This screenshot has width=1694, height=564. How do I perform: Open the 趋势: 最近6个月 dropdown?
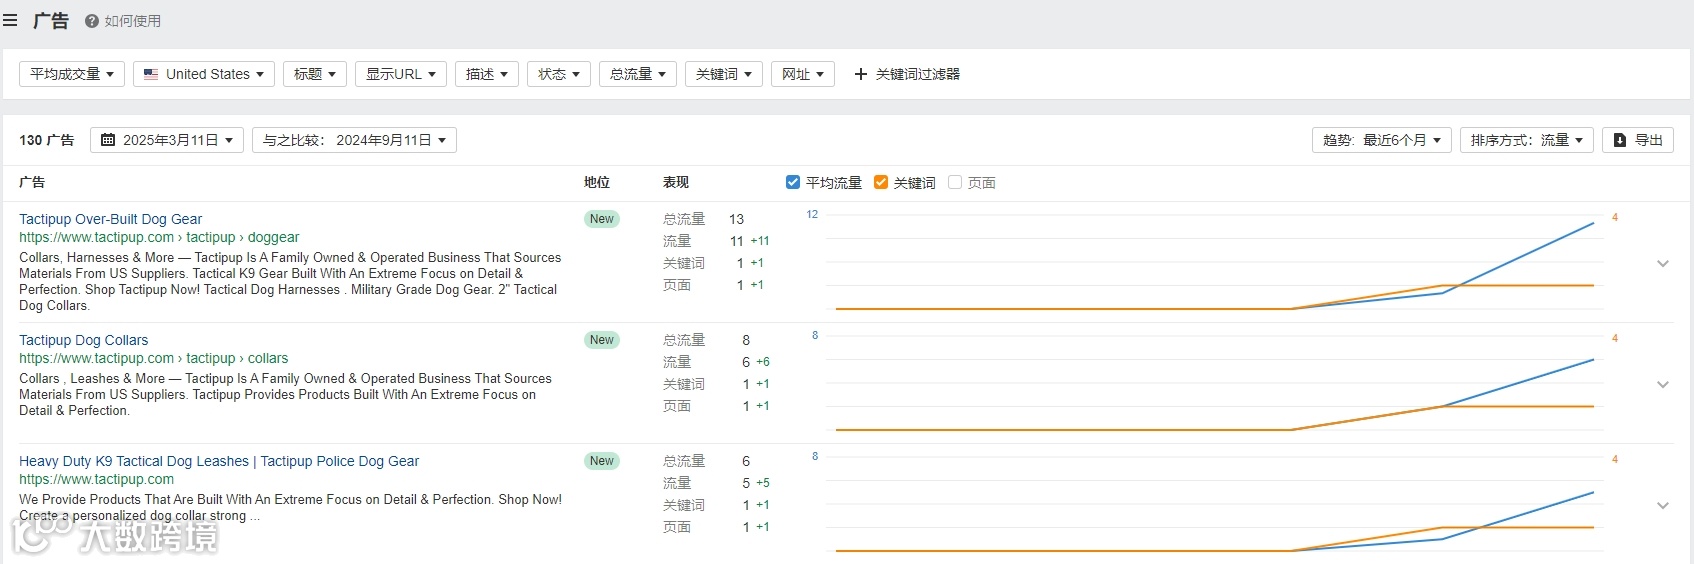(x=1382, y=140)
